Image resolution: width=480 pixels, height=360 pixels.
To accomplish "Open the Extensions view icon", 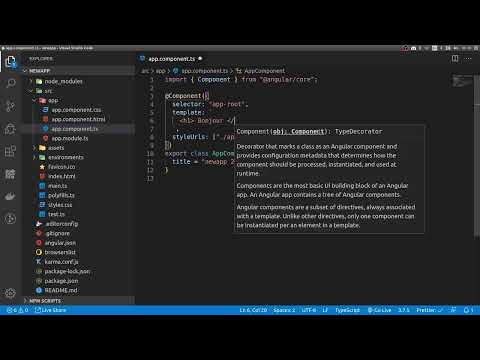I will click(x=11, y=151).
